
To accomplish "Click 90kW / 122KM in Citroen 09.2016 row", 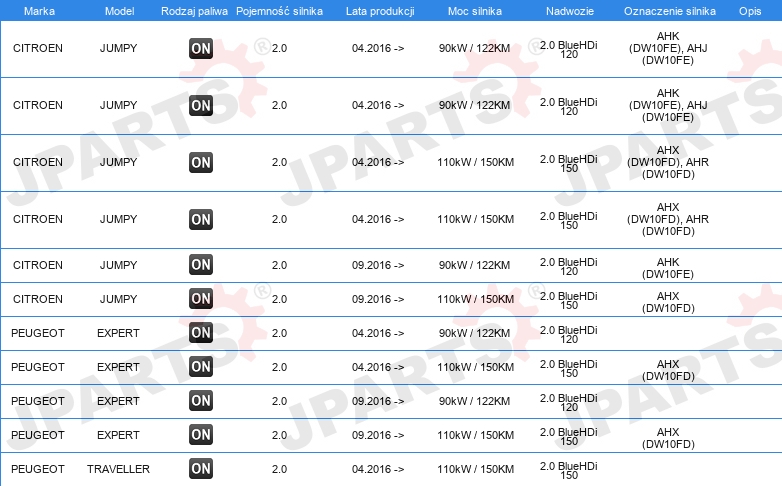I will coord(474,265).
